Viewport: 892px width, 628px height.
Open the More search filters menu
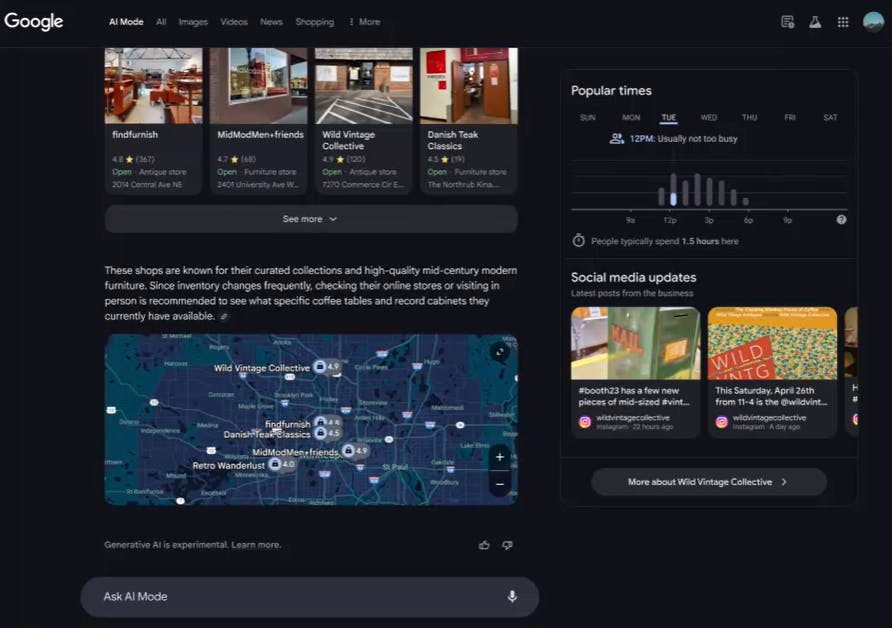(x=364, y=22)
